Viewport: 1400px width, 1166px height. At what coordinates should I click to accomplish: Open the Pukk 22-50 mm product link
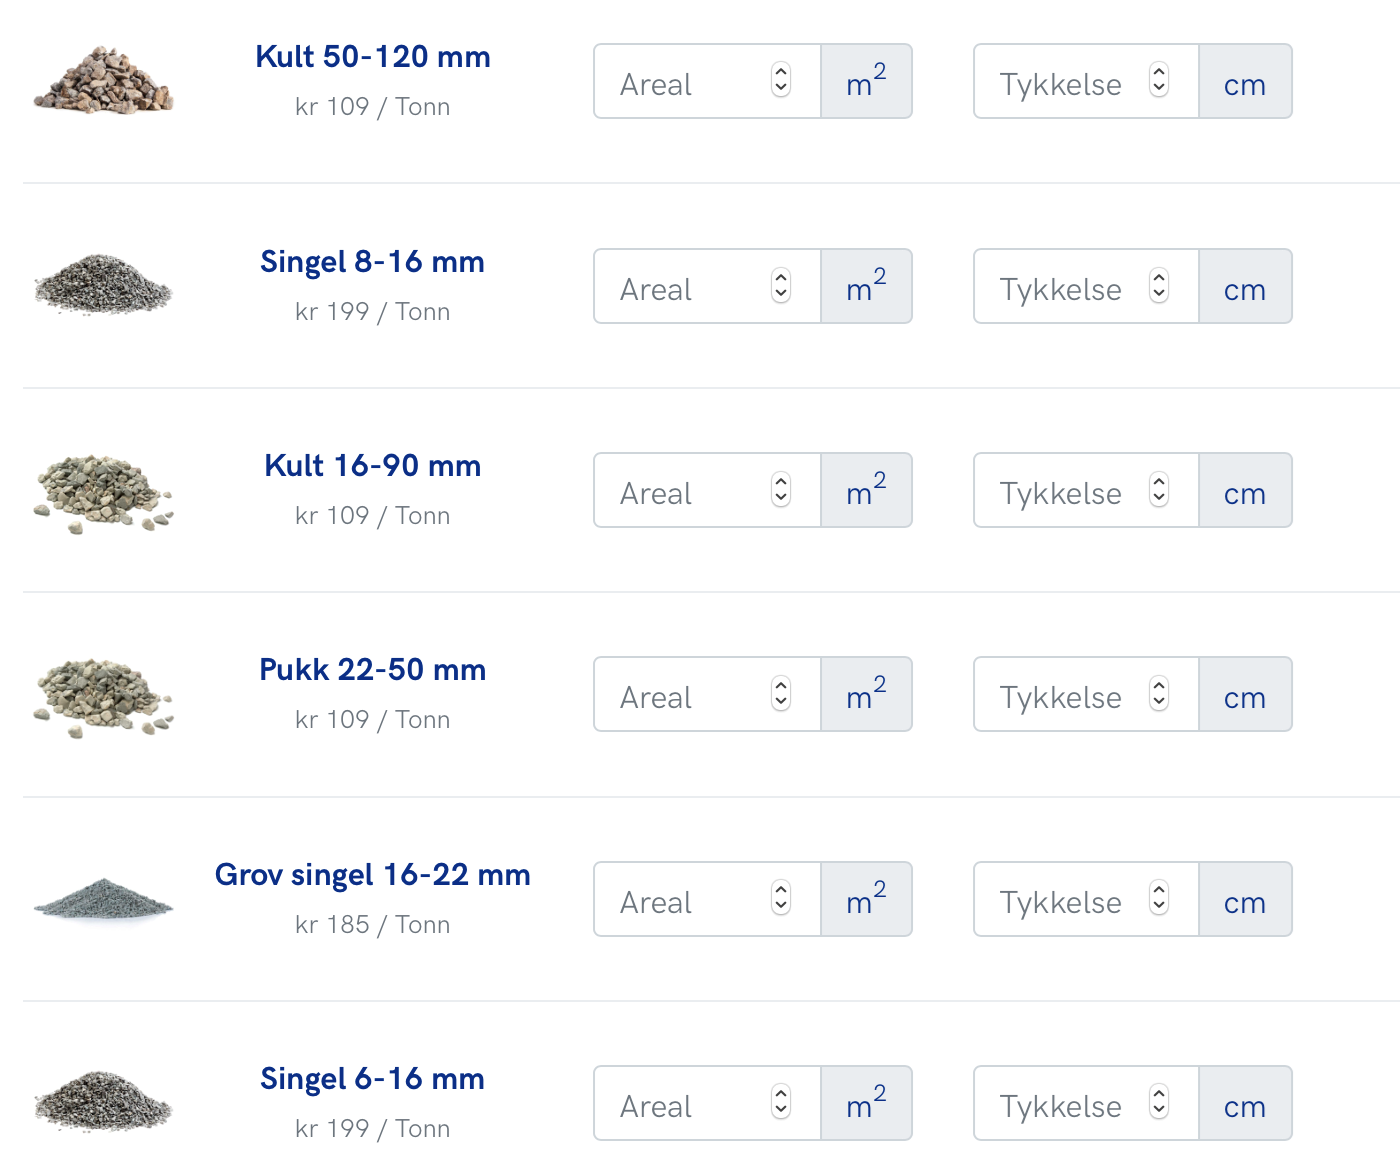coord(372,670)
